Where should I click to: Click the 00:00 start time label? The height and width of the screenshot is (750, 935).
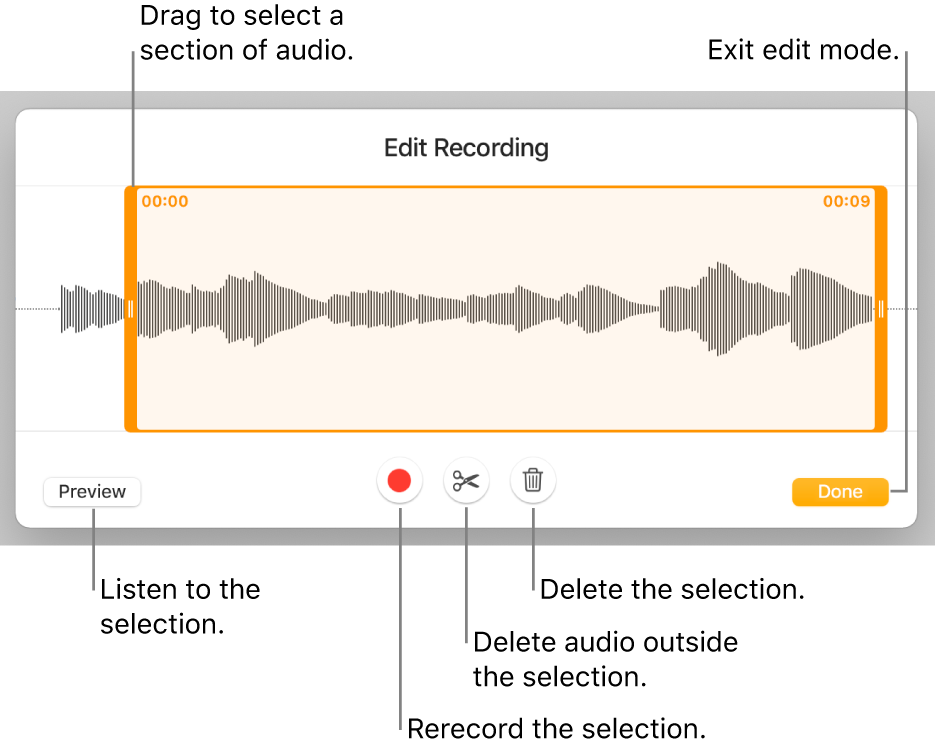coord(165,201)
